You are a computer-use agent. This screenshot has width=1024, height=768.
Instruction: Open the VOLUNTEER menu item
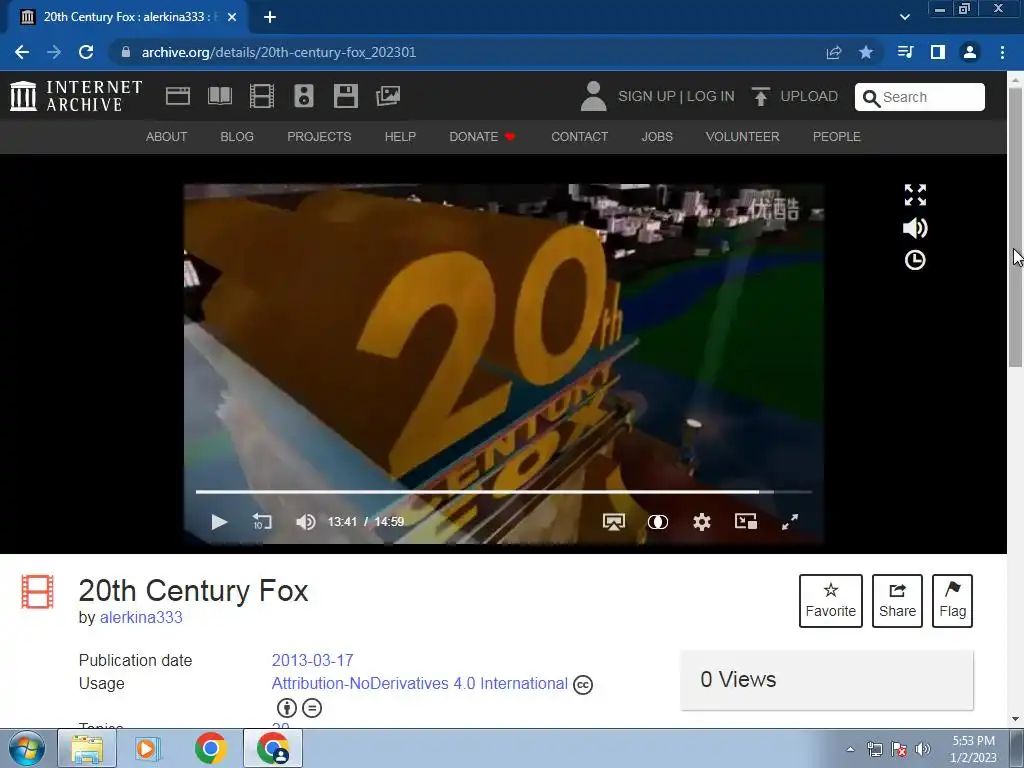pos(743,136)
